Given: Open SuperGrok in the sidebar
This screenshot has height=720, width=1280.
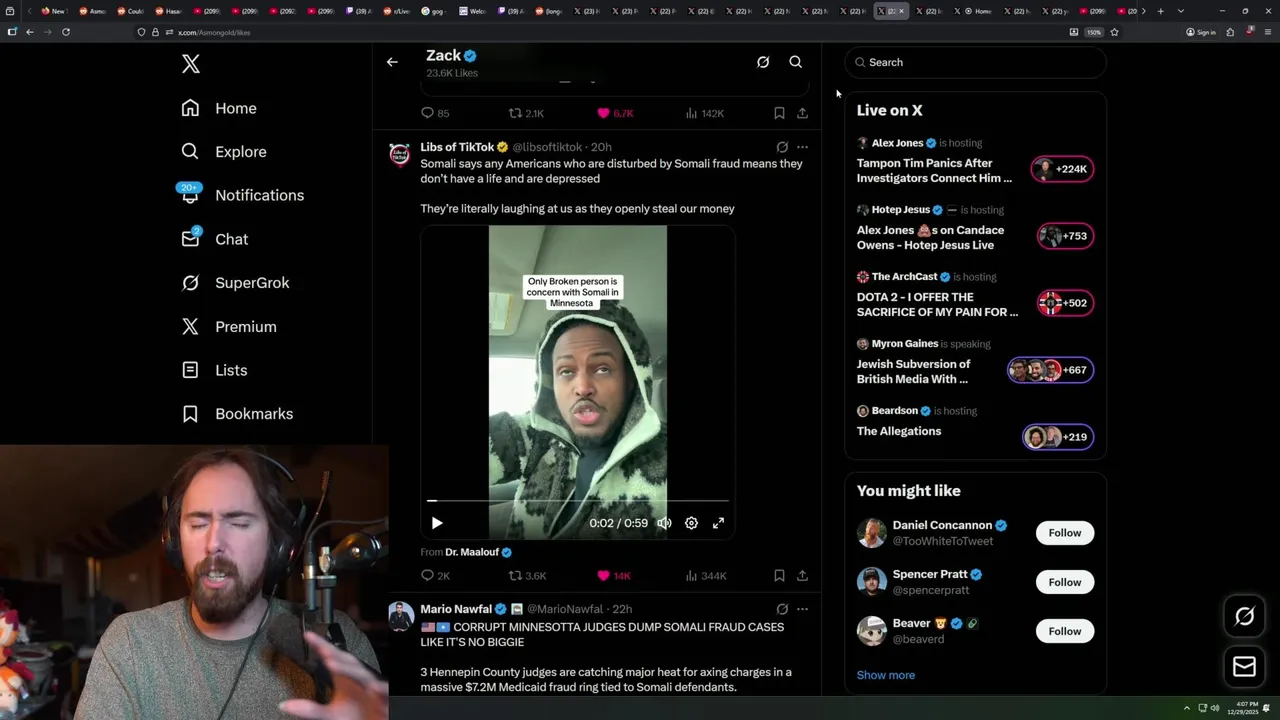Looking at the screenshot, I should tap(235, 283).
